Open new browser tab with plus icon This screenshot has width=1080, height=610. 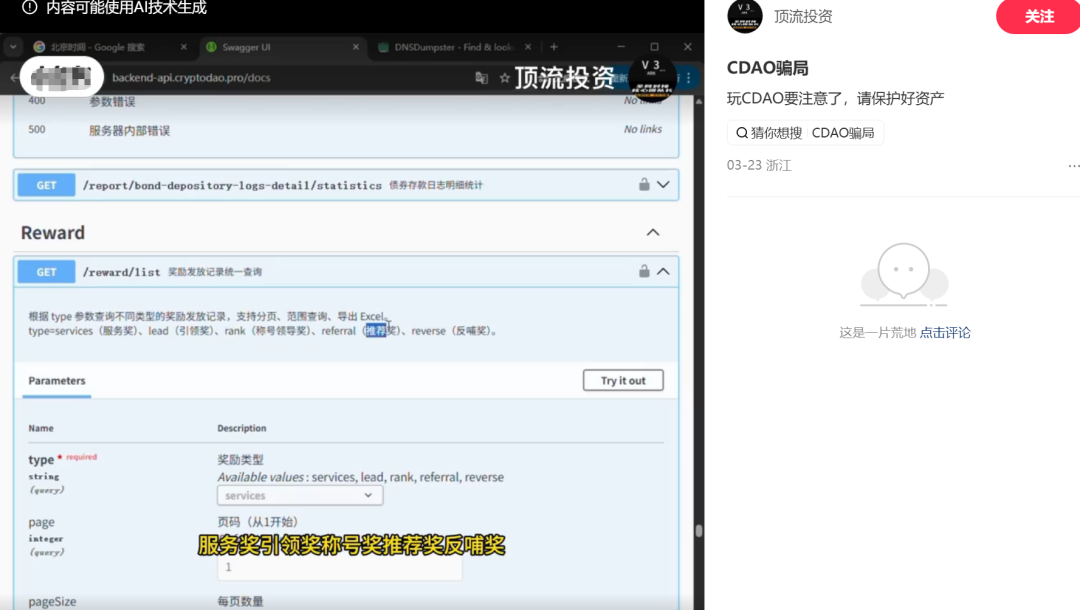click(554, 47)
